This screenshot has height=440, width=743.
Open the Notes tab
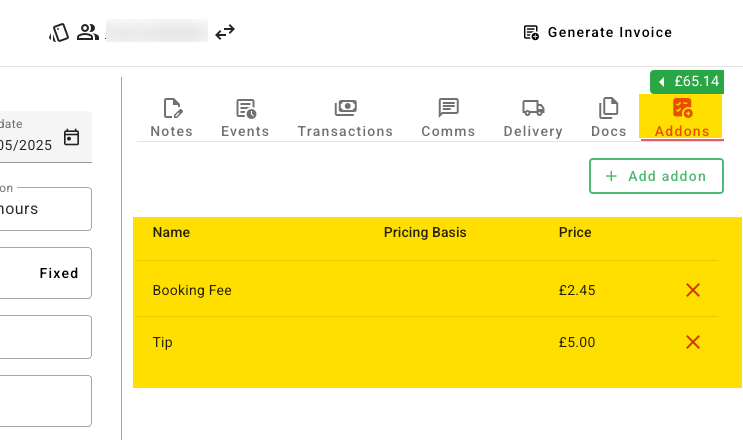click(172, 118)
